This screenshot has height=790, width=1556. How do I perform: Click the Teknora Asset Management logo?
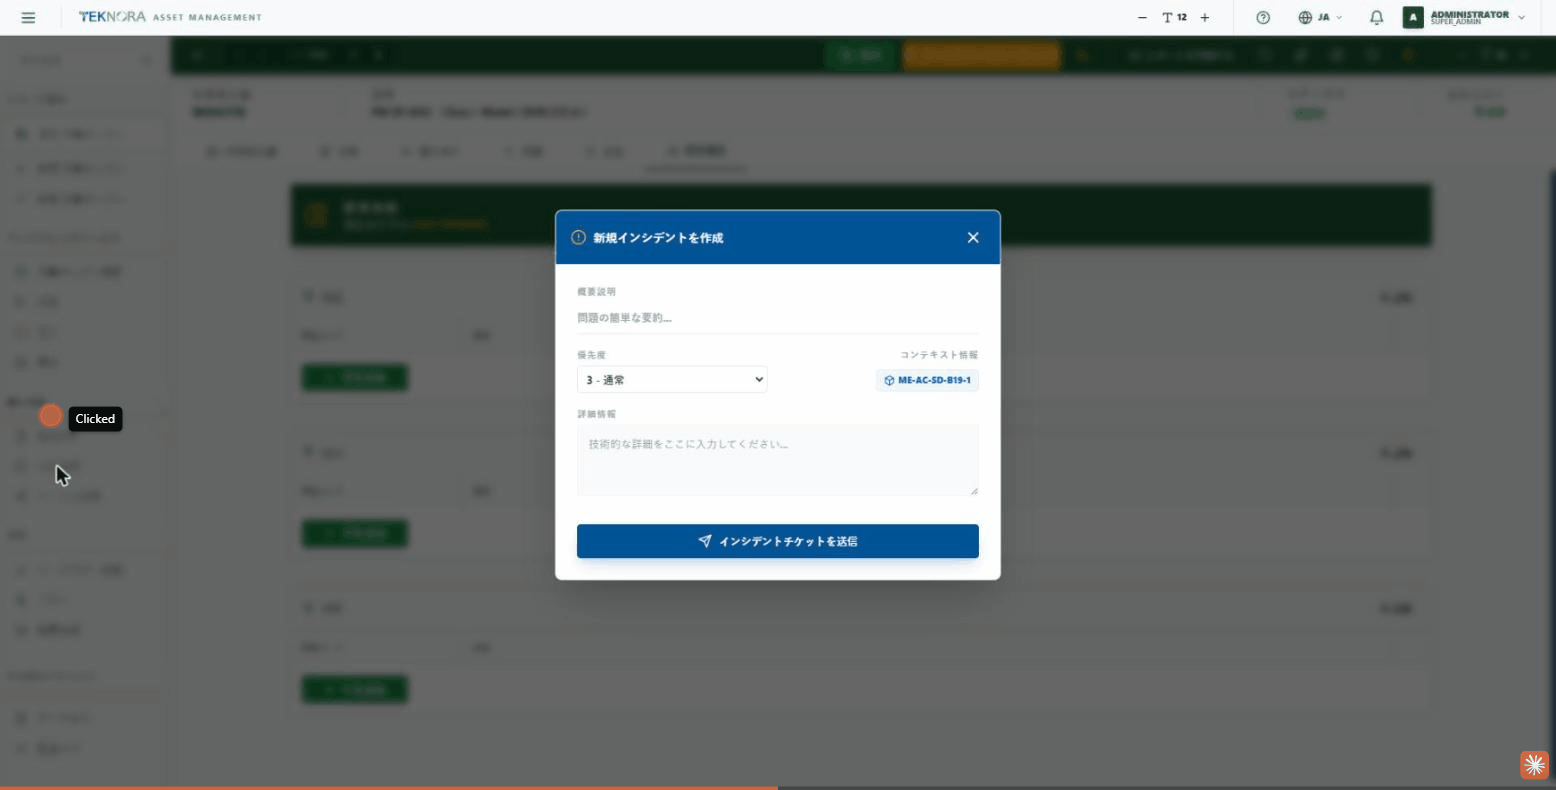(170, 18)
